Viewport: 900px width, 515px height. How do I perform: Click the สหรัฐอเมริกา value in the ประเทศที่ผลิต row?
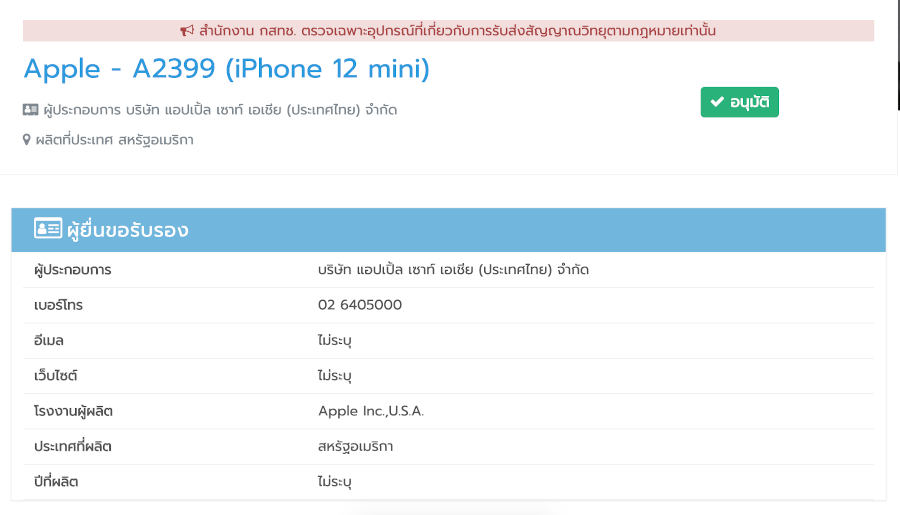pyautogui.click(x=355, y=446)
